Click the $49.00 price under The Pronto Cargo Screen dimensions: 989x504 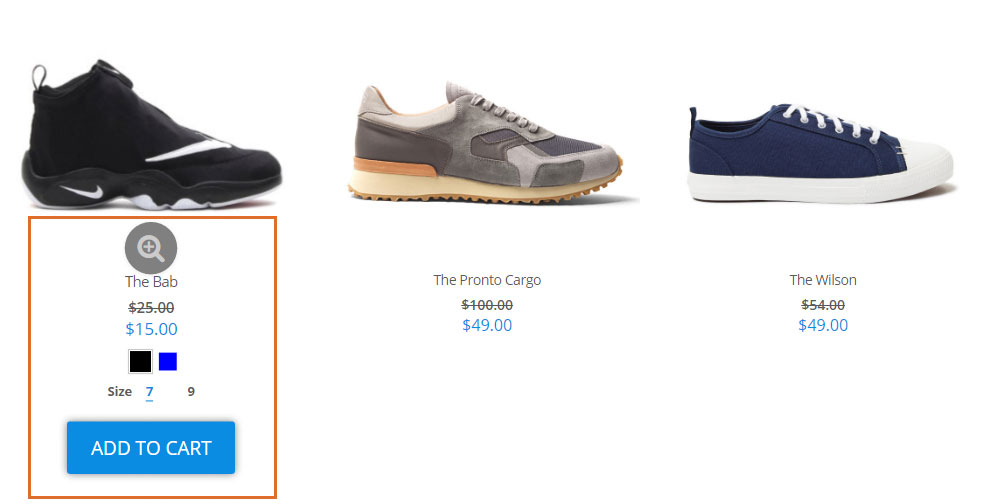coord(487,325)
